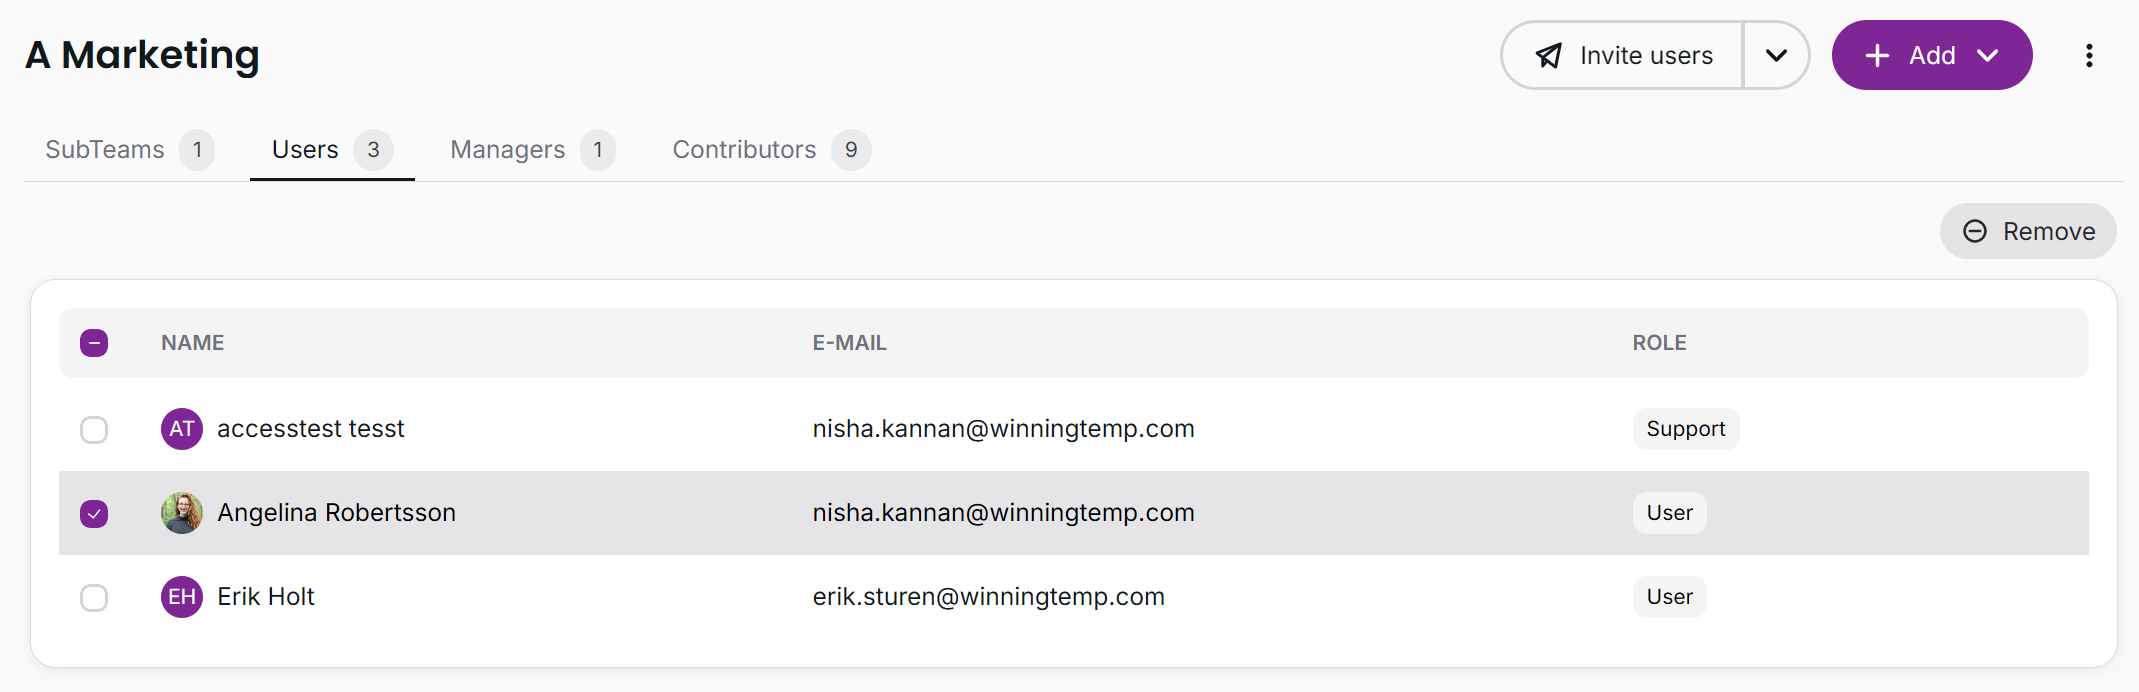This screenshot has height=692, width=2139.
Task: Click the Remove button
Action: (2028, 232)
